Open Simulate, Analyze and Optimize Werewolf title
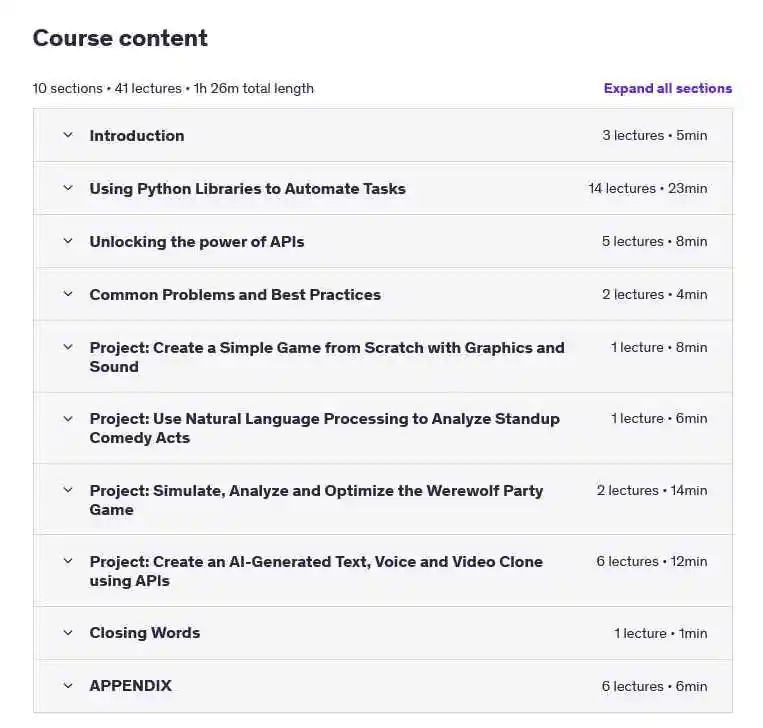Viewport: 763px width, 728px height. (x=316, y=500)
